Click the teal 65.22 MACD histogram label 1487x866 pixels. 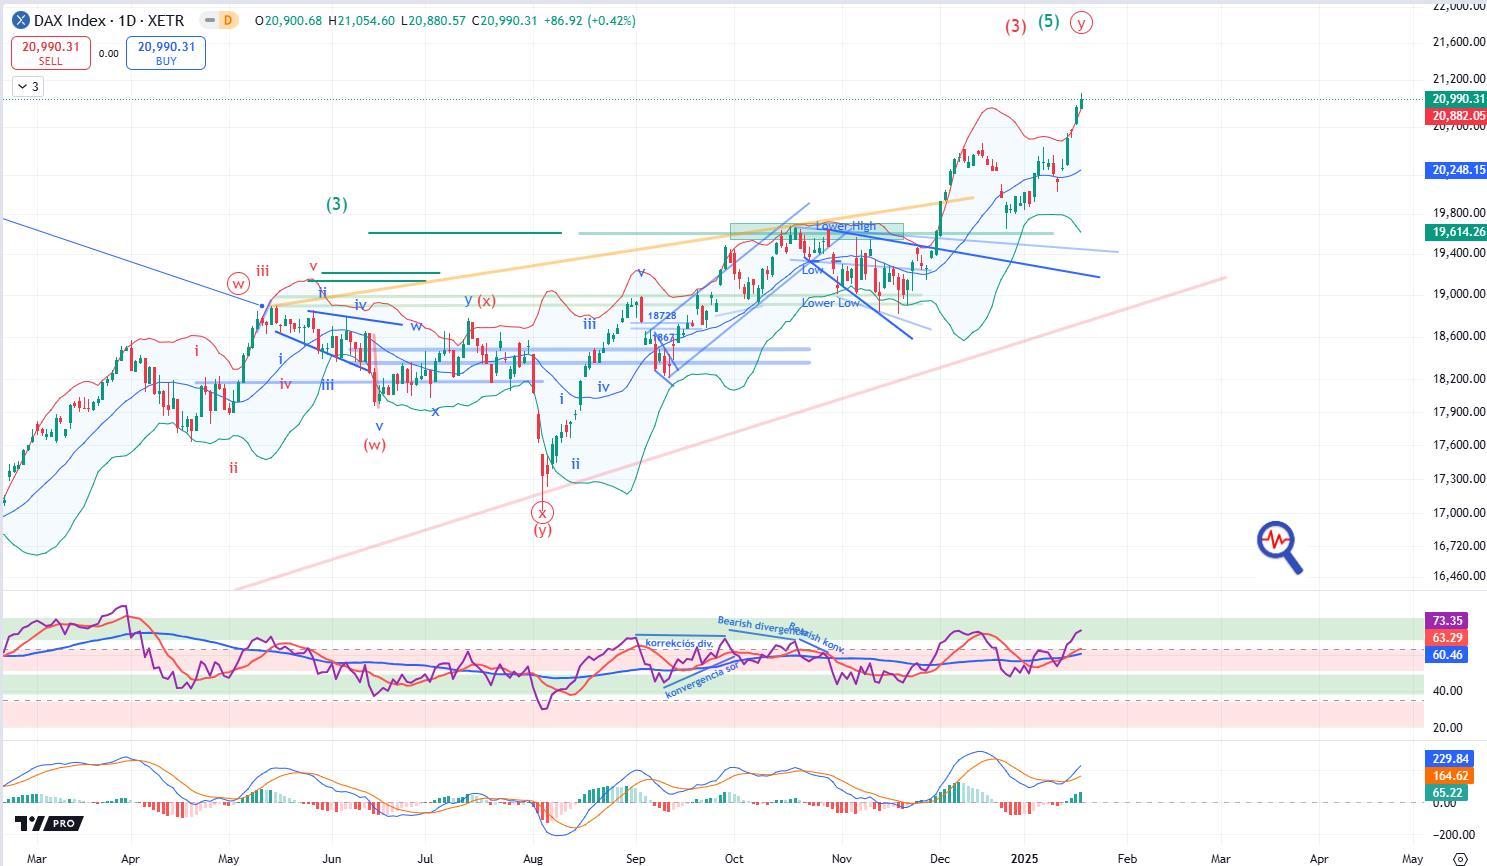[x=1447, y=792]
